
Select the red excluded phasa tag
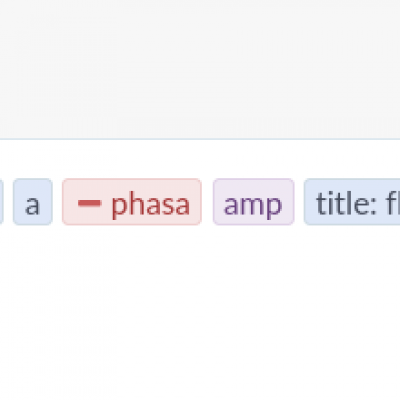click(x=132, y=202)
